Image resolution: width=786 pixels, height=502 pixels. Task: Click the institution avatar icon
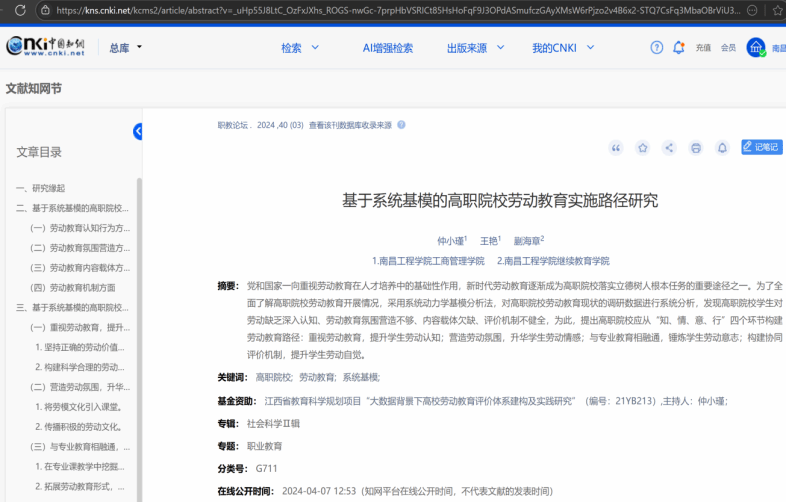pos(756,47)
